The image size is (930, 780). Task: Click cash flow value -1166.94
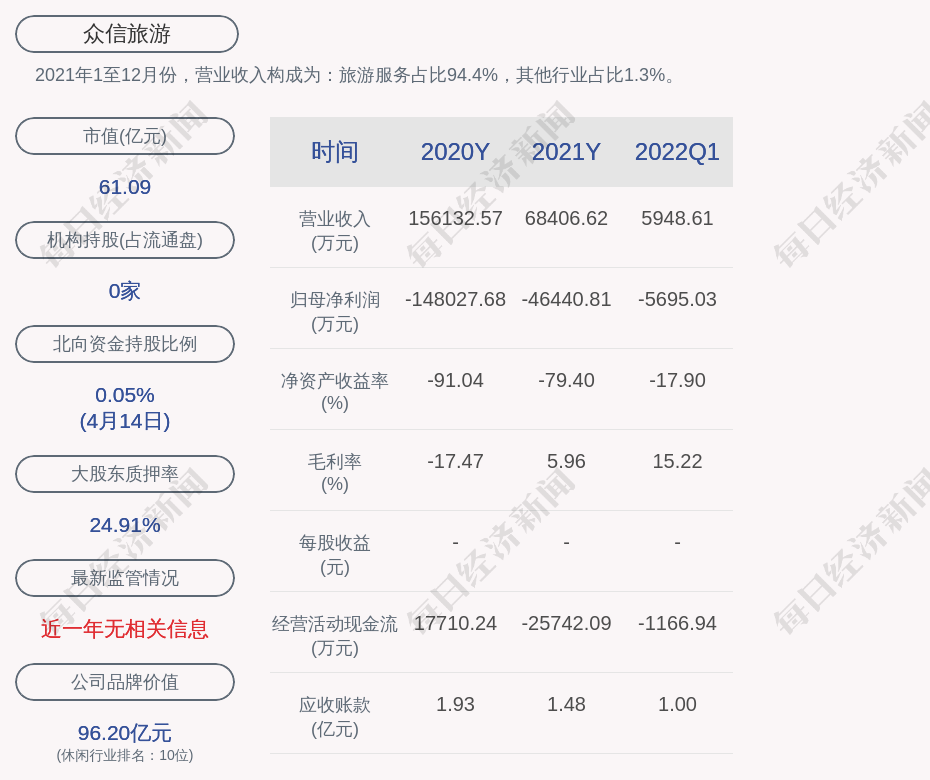[677, 623]
